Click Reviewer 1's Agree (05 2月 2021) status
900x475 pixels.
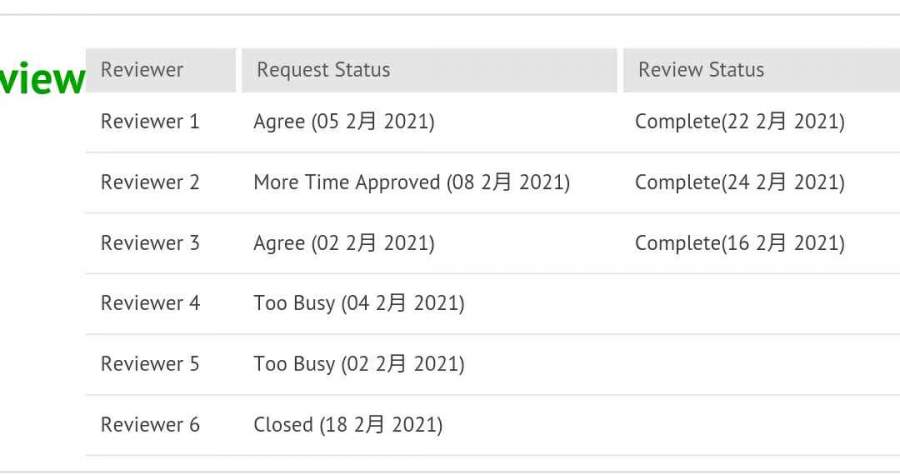344,122
